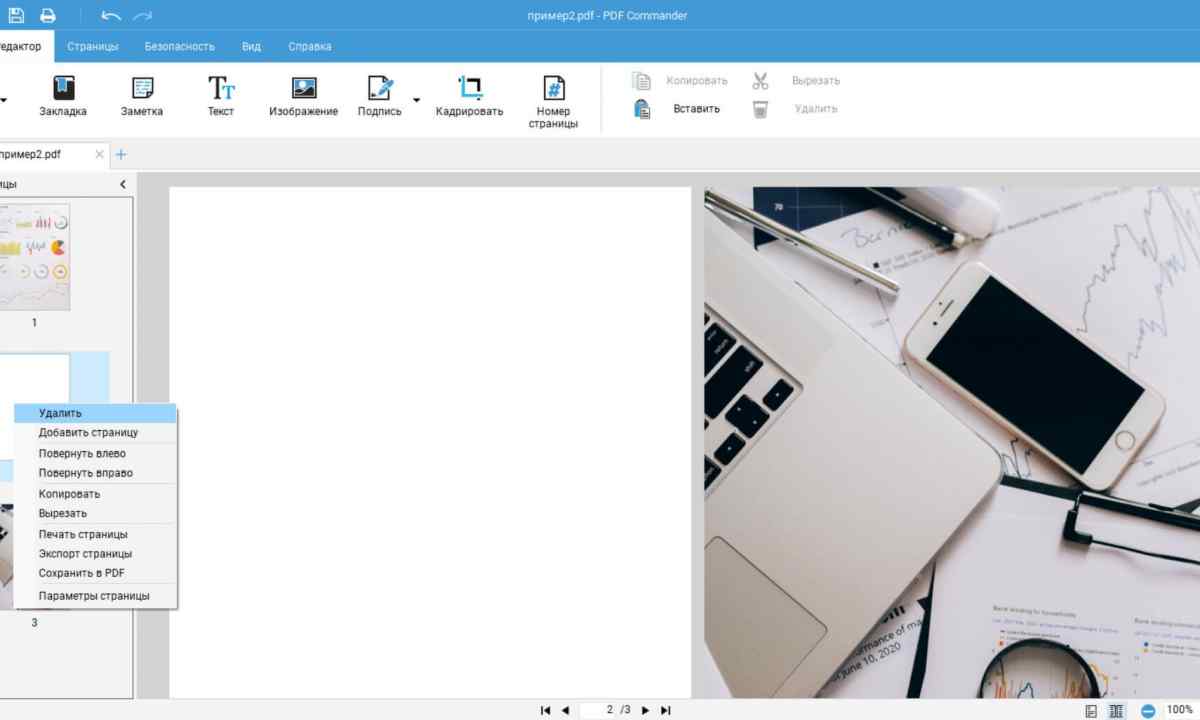The image size is (1200, 720).
Task: Open the Подпись dropdown arrow
Action: (416, 100)
